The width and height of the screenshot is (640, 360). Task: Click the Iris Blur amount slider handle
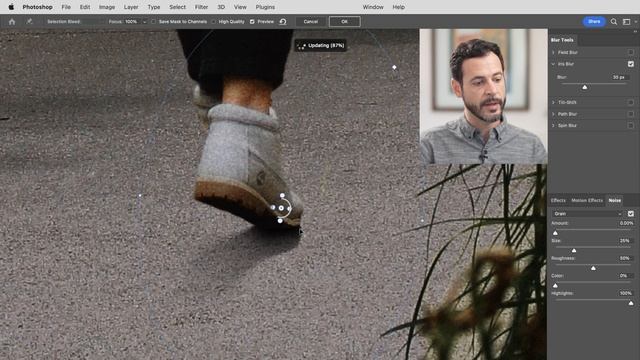coord(584,87)
